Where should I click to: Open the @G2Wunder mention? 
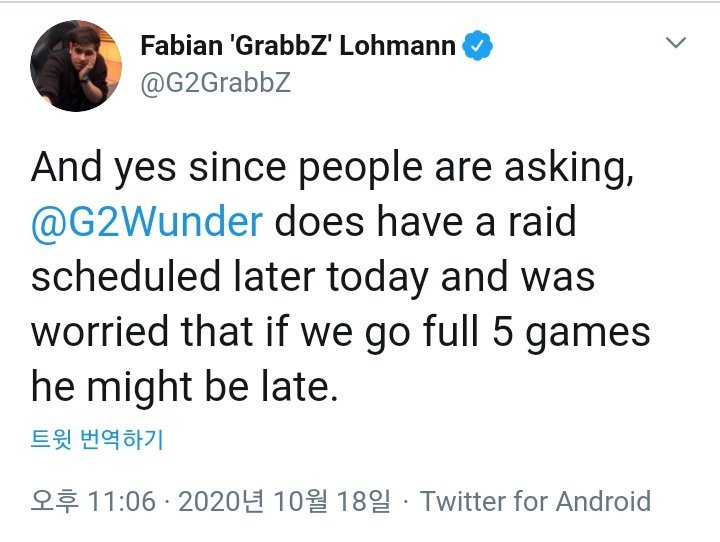click(x=147, y=221)
